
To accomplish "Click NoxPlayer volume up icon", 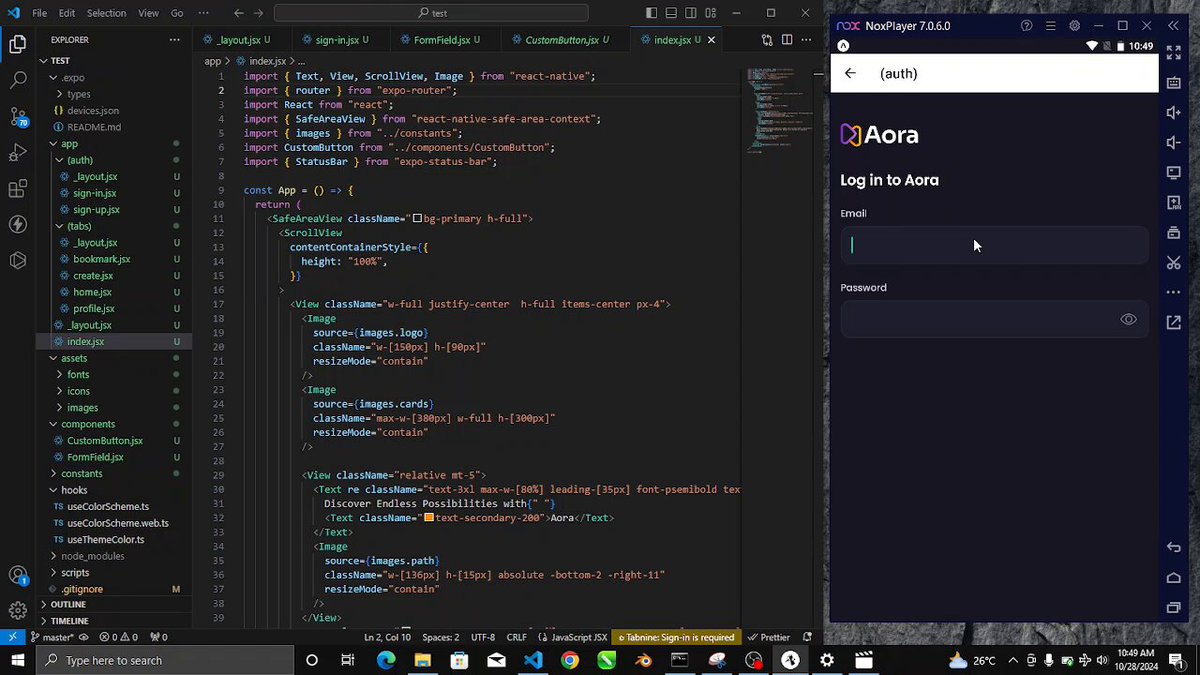I will click(x=1174, y=113).
